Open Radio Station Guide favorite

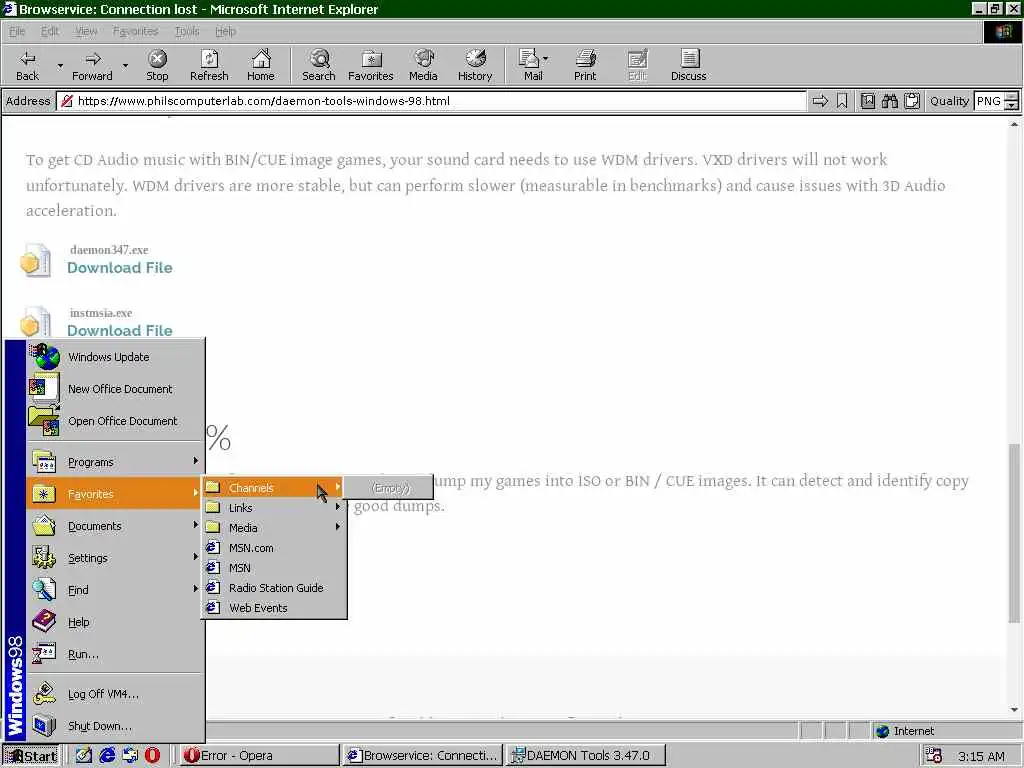click(274, 588)
